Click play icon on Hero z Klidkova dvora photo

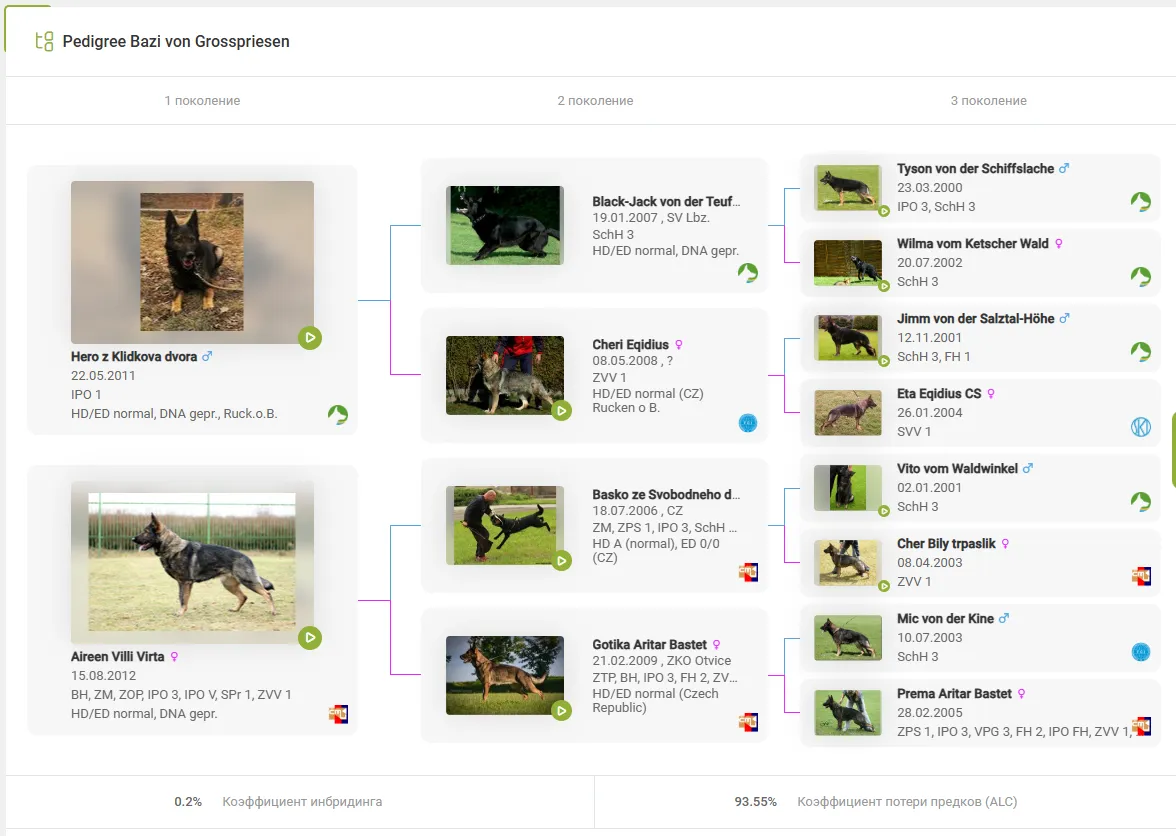click(x=310, y=338)
